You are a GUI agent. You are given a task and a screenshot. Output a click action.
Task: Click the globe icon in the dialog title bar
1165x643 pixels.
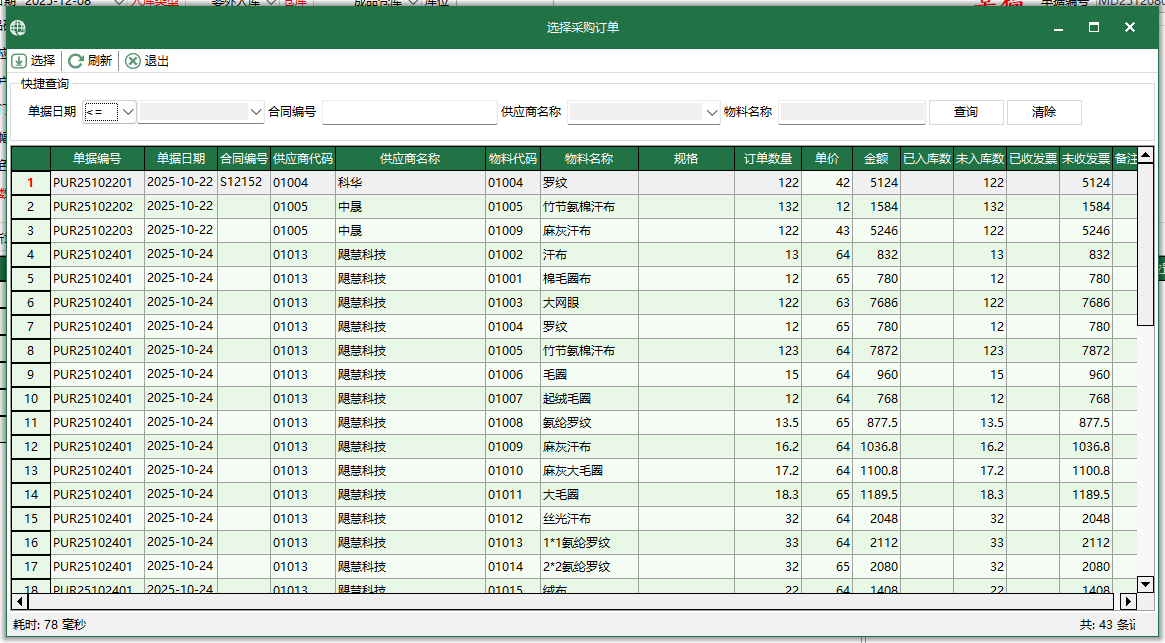point(17,28)
